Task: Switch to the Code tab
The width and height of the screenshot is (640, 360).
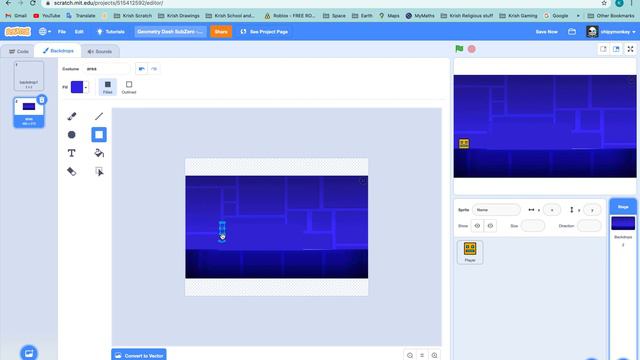Action: coord(19,51)
